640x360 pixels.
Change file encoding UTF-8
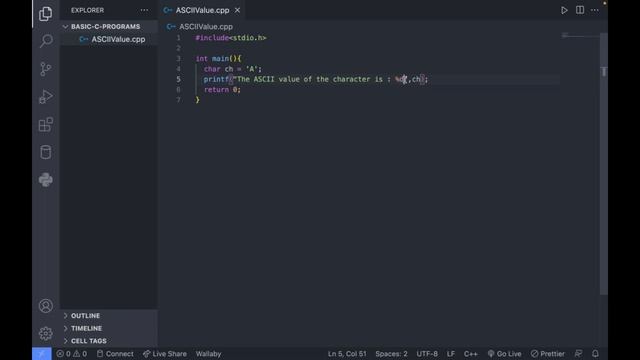click(x=427, y=353)
